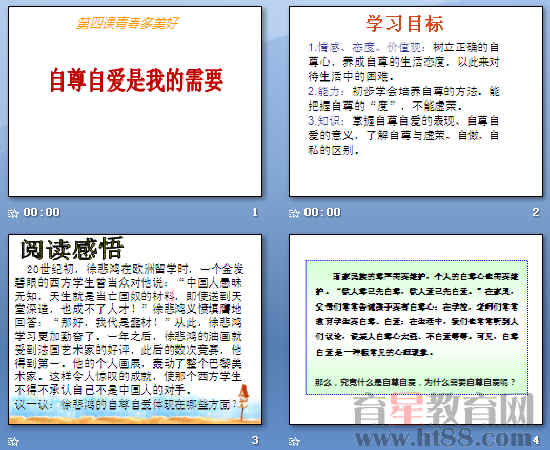Click the animation star icon below slide 3
Screen dimensions: 550x450
13,441
